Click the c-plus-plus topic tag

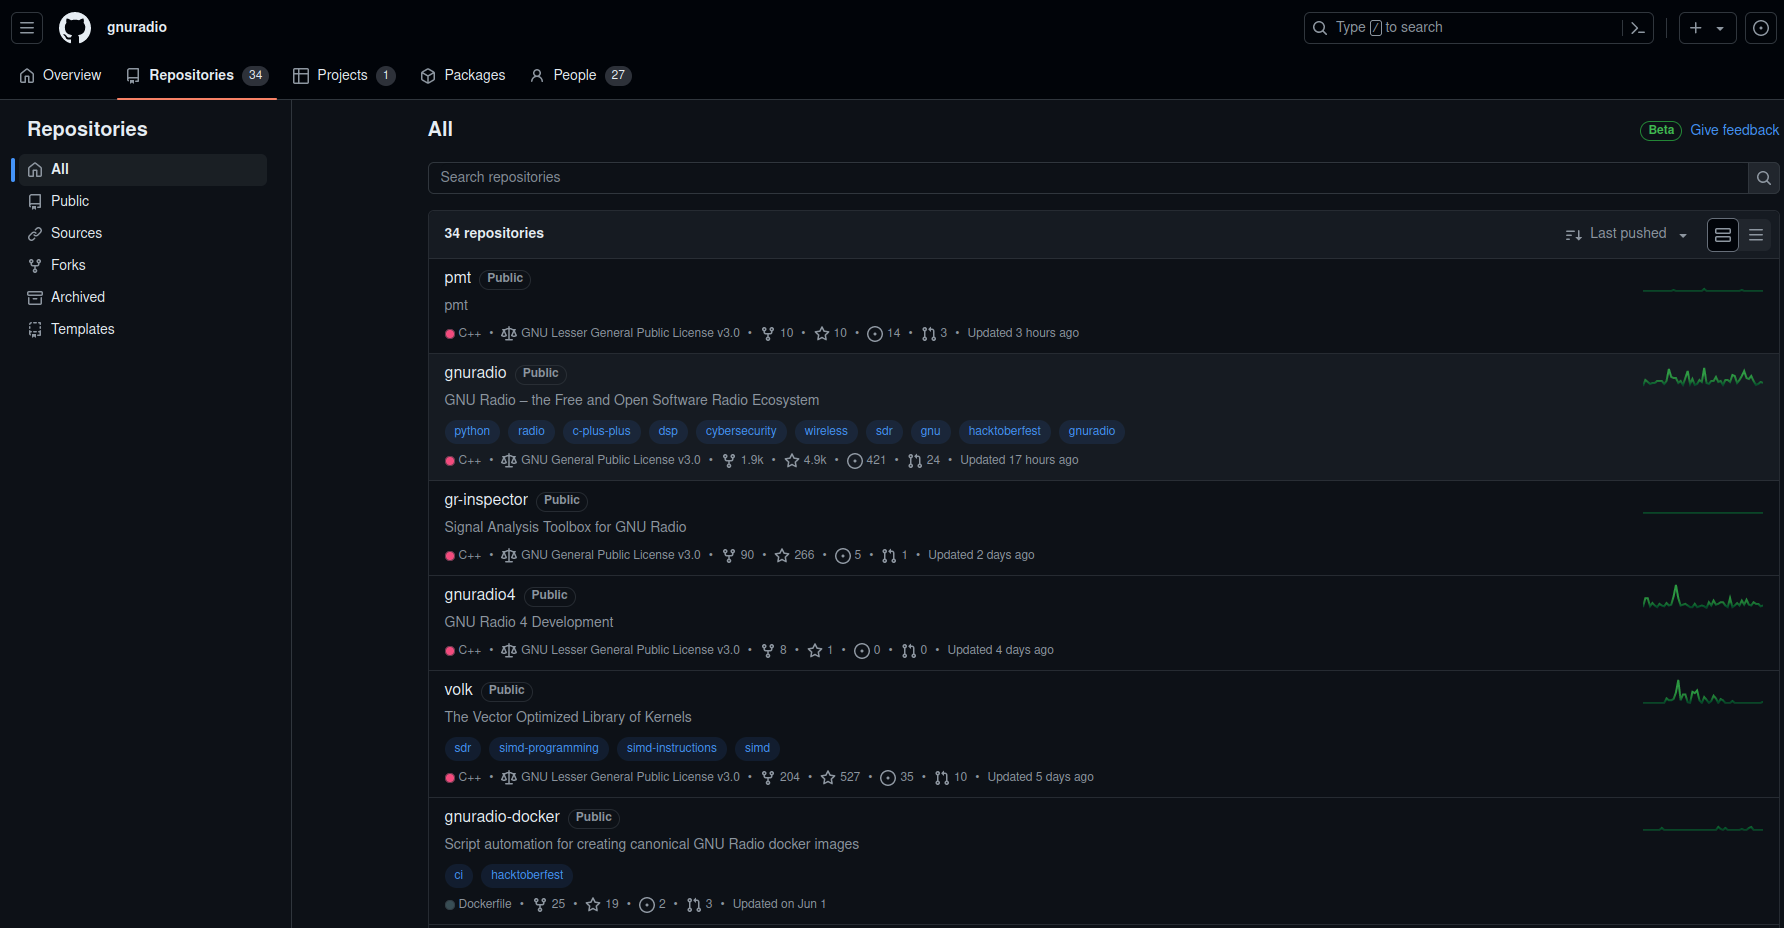601,431
